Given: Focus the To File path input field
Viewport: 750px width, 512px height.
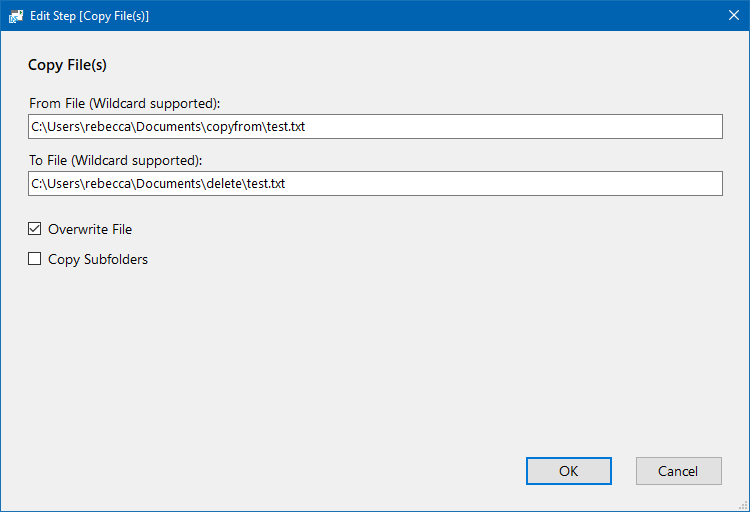Looking at the screenshot, I should tap(375, 183).
